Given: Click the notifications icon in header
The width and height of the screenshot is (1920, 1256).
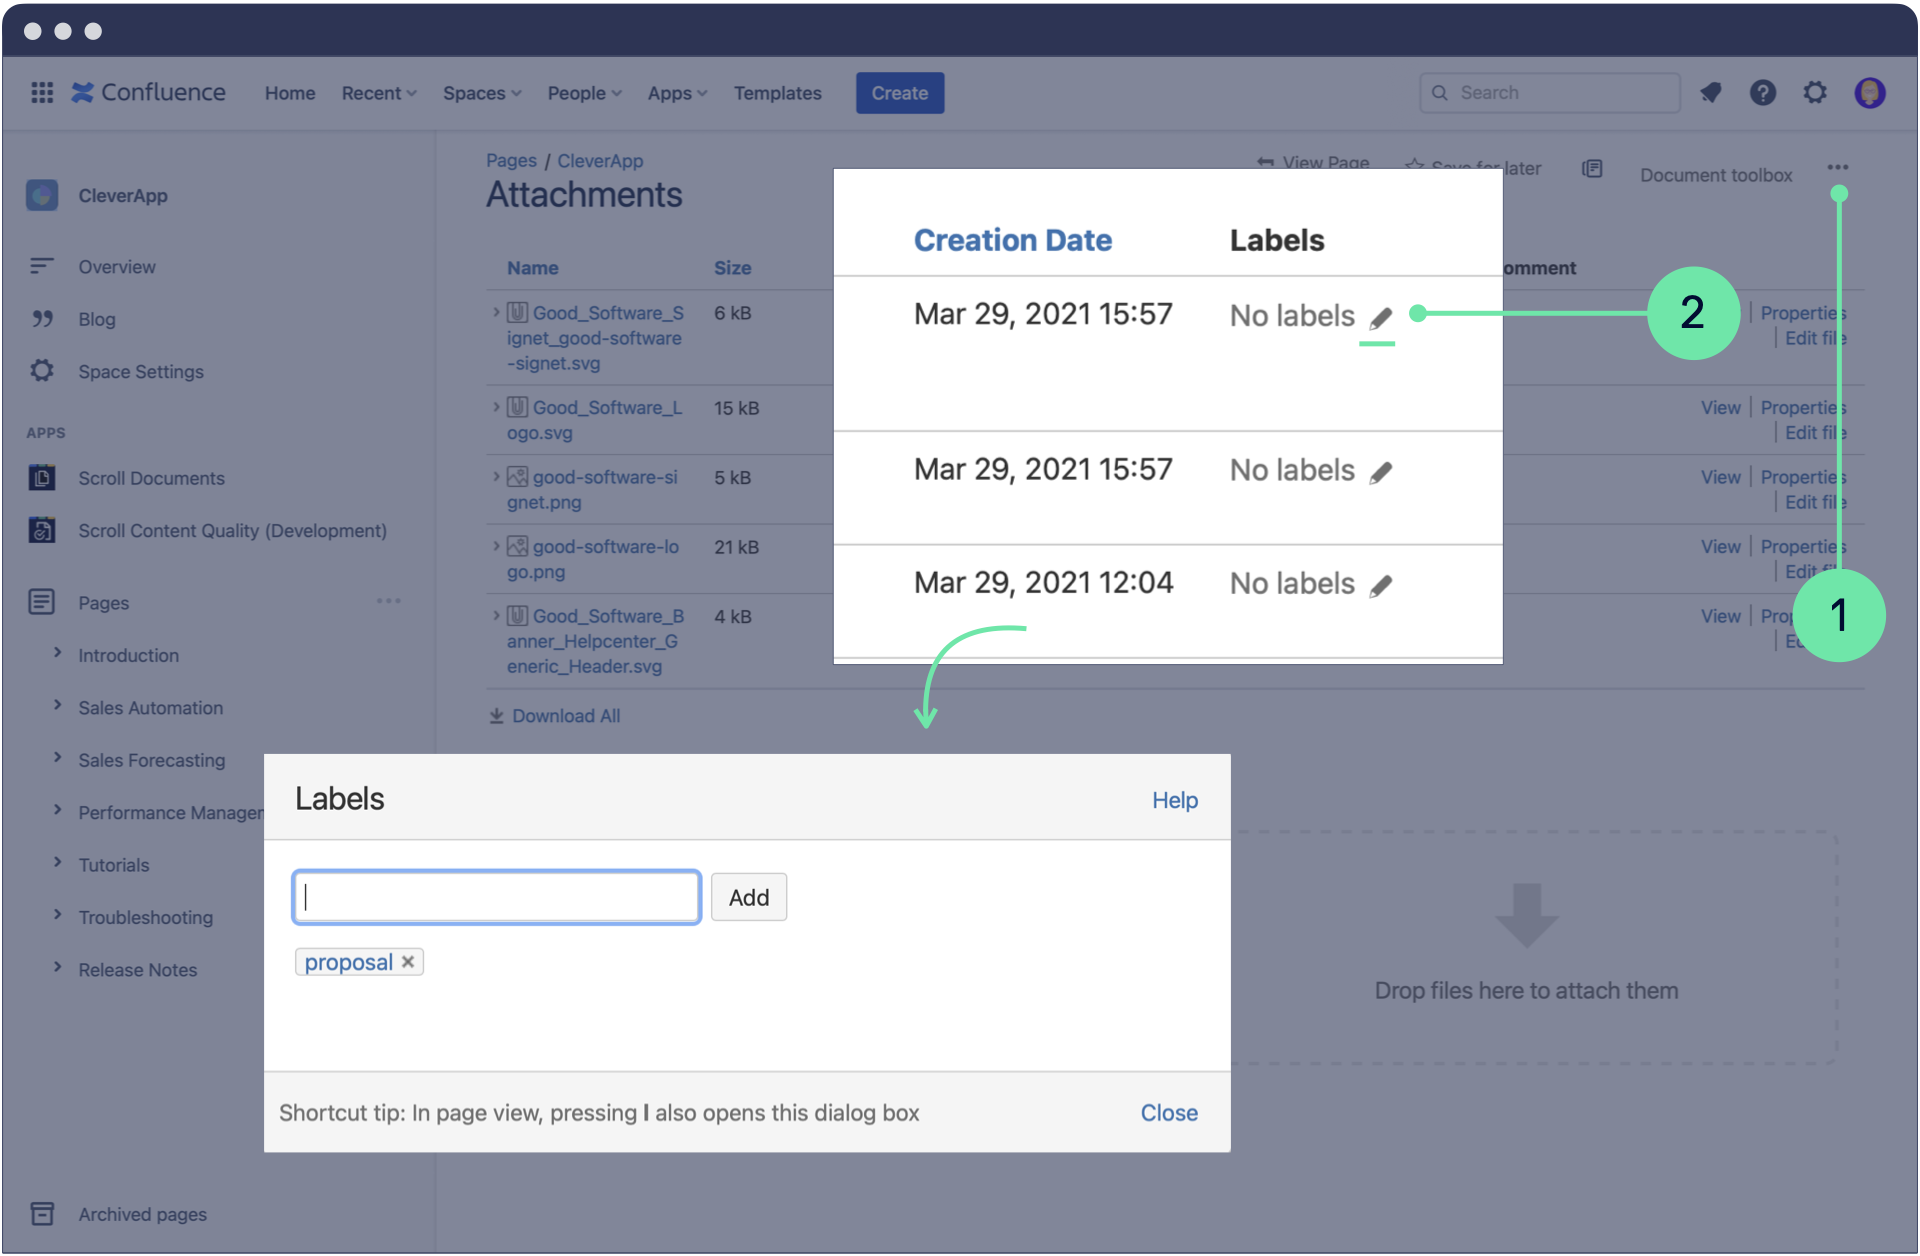Looking at the screenshot, I should [1711, 93].
